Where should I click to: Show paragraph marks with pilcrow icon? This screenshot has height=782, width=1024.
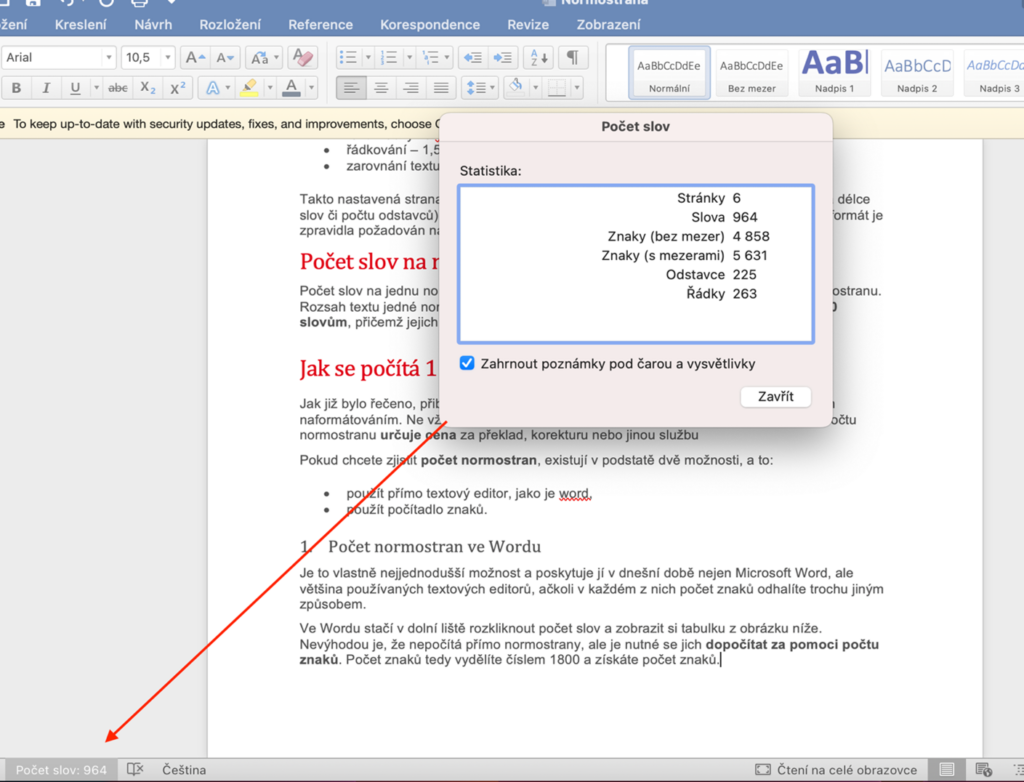click(x=572, y=58)
